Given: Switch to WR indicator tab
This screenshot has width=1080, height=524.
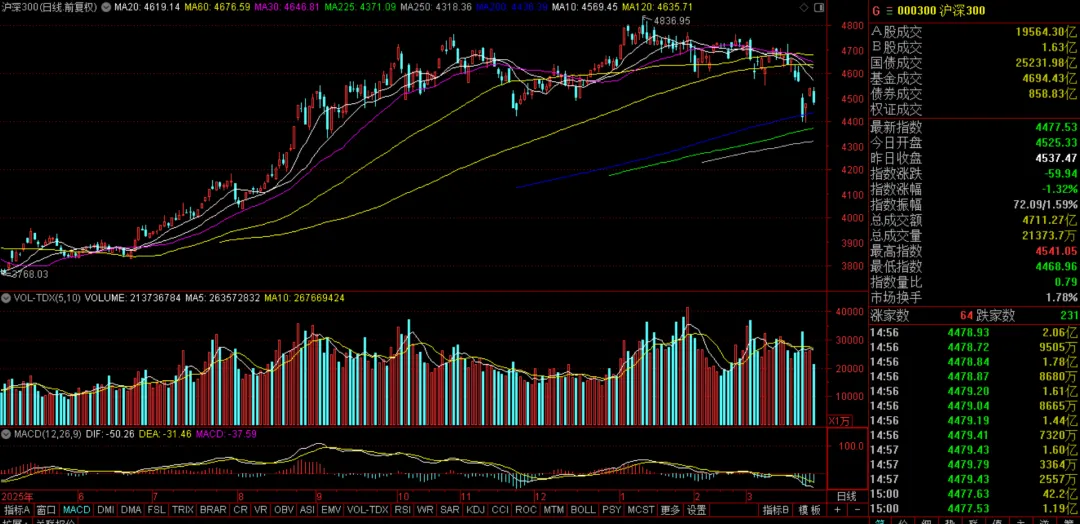Looking at the screenshot, I should pyautogui.click(x=426, y=510).
